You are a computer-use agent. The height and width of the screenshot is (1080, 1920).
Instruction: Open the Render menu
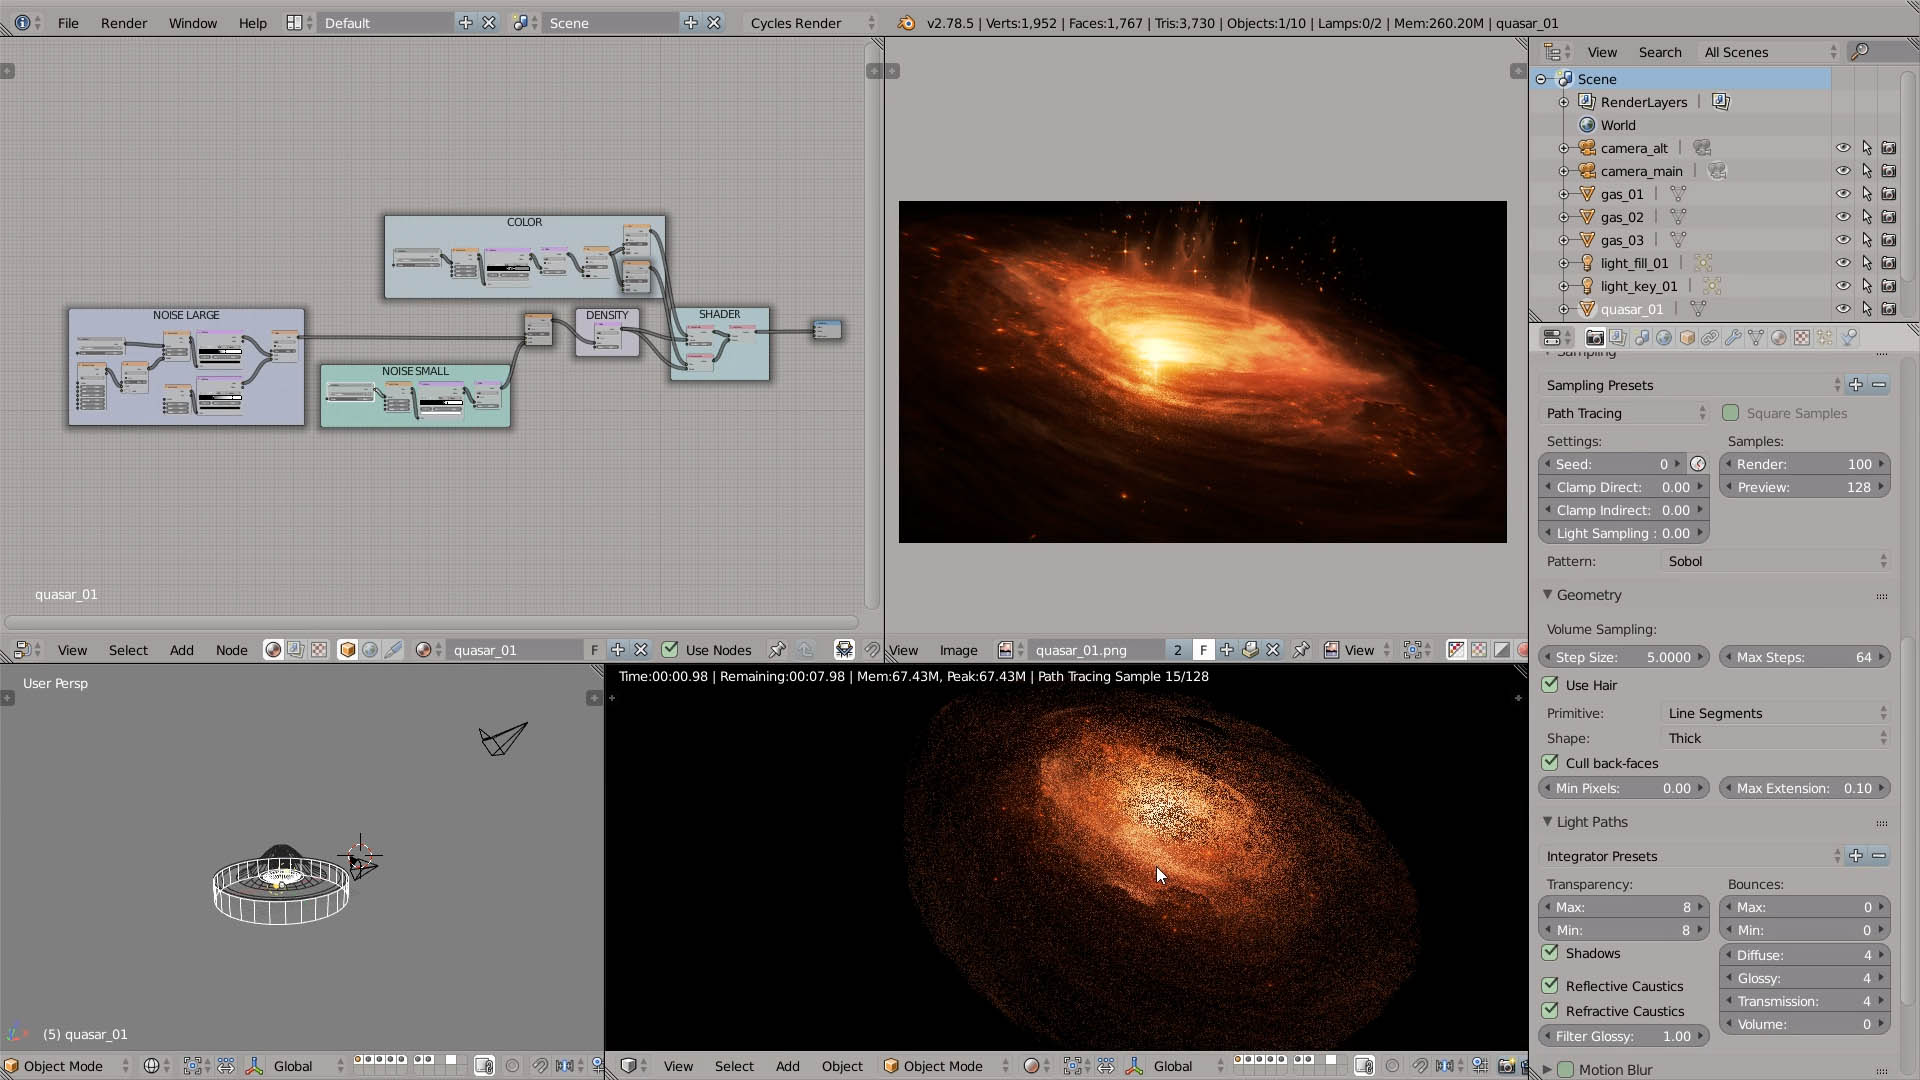point(123,23)
